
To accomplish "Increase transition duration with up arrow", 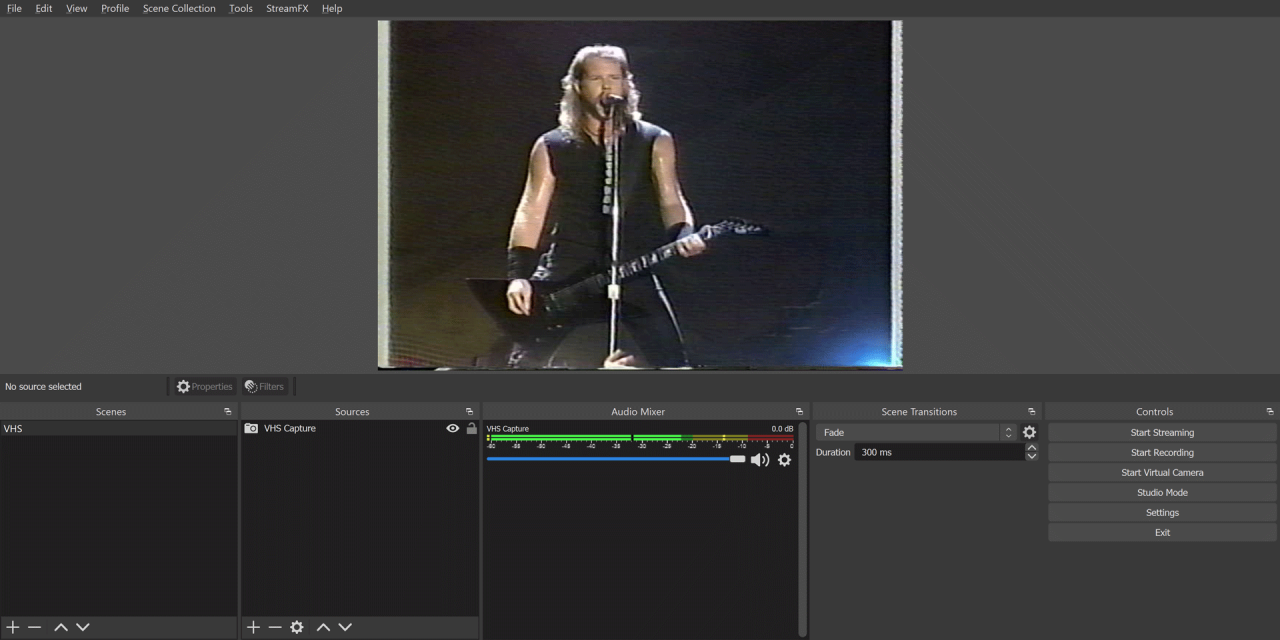I will [1031, 448].
